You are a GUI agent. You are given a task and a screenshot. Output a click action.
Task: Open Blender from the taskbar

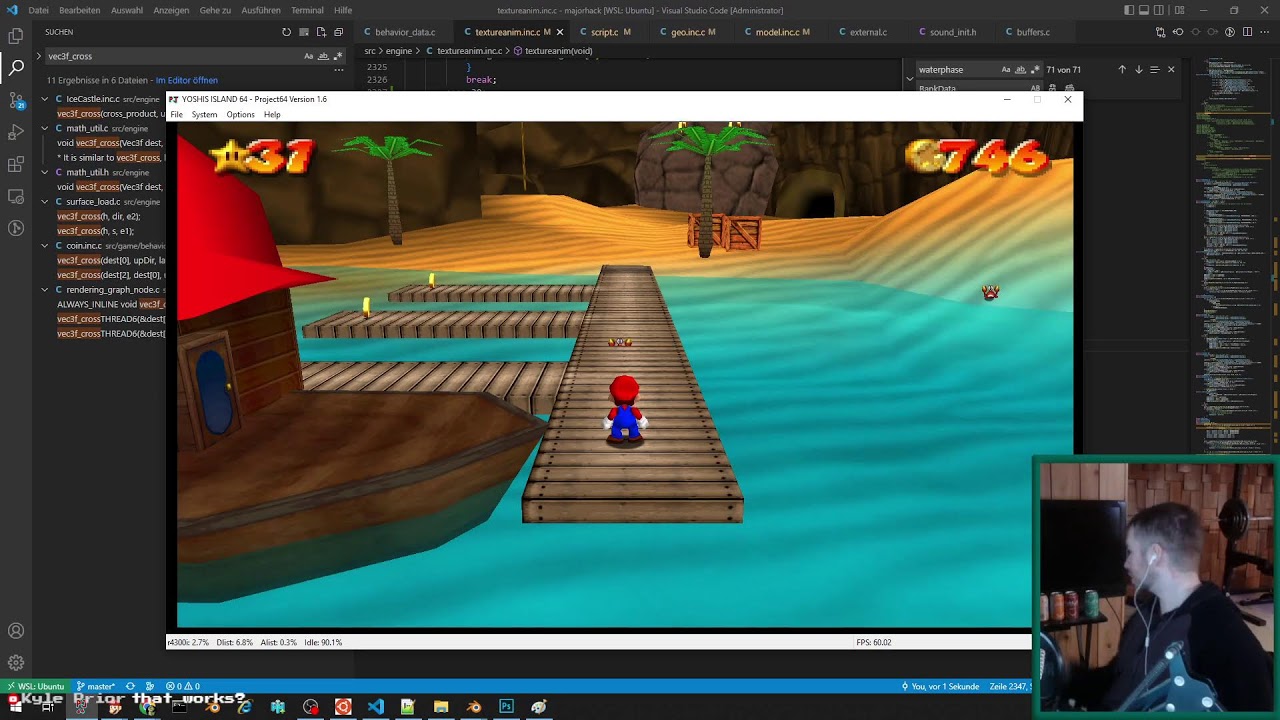point(473,707)
